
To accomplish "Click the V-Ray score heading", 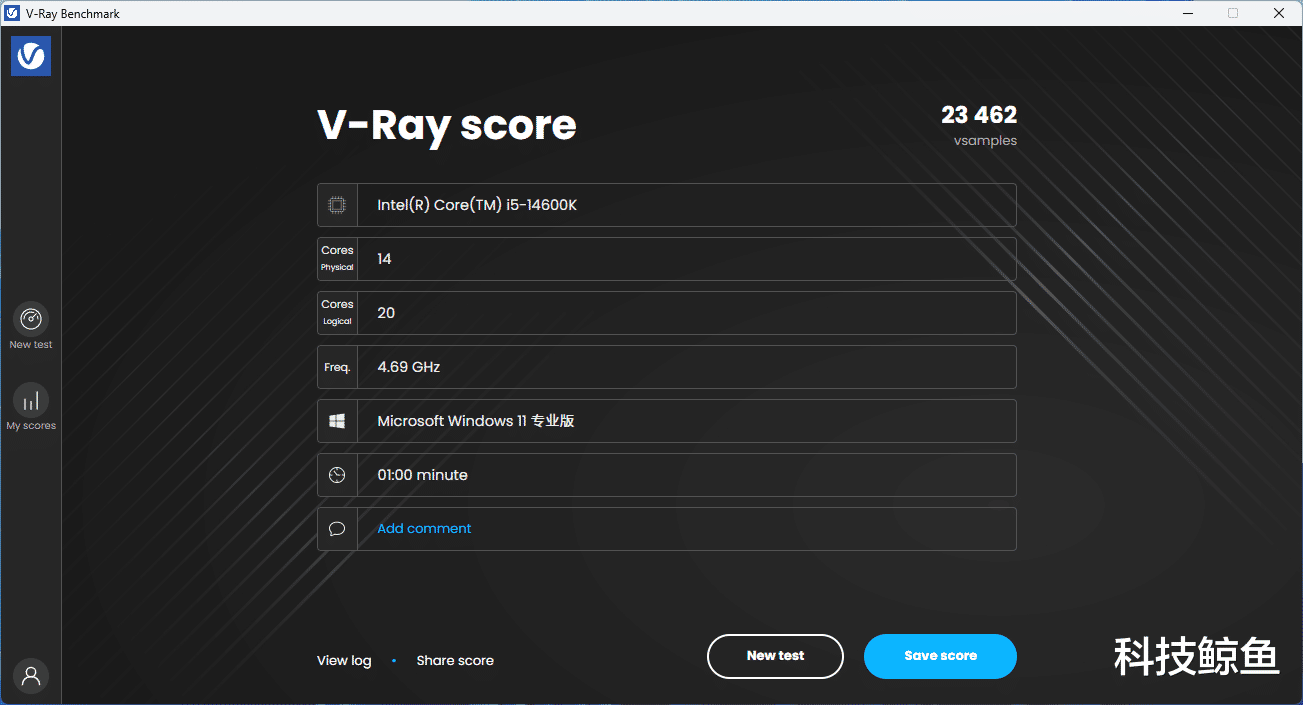I will click(x=447, y=126).
